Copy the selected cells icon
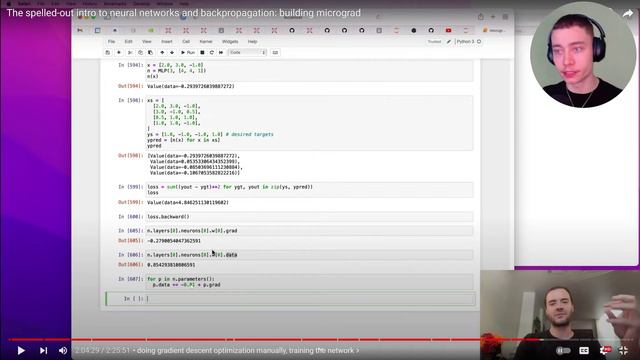Image resolution: width=640 pixels, height=360 pixels. point(140,53)
